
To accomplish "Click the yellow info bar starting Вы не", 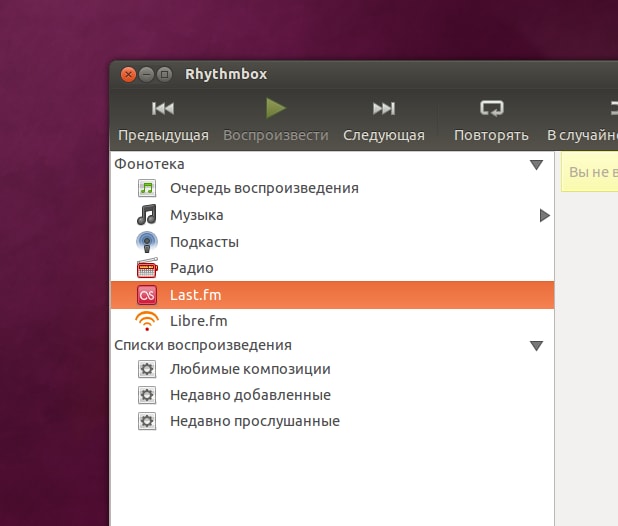I will tap(589, 172).
